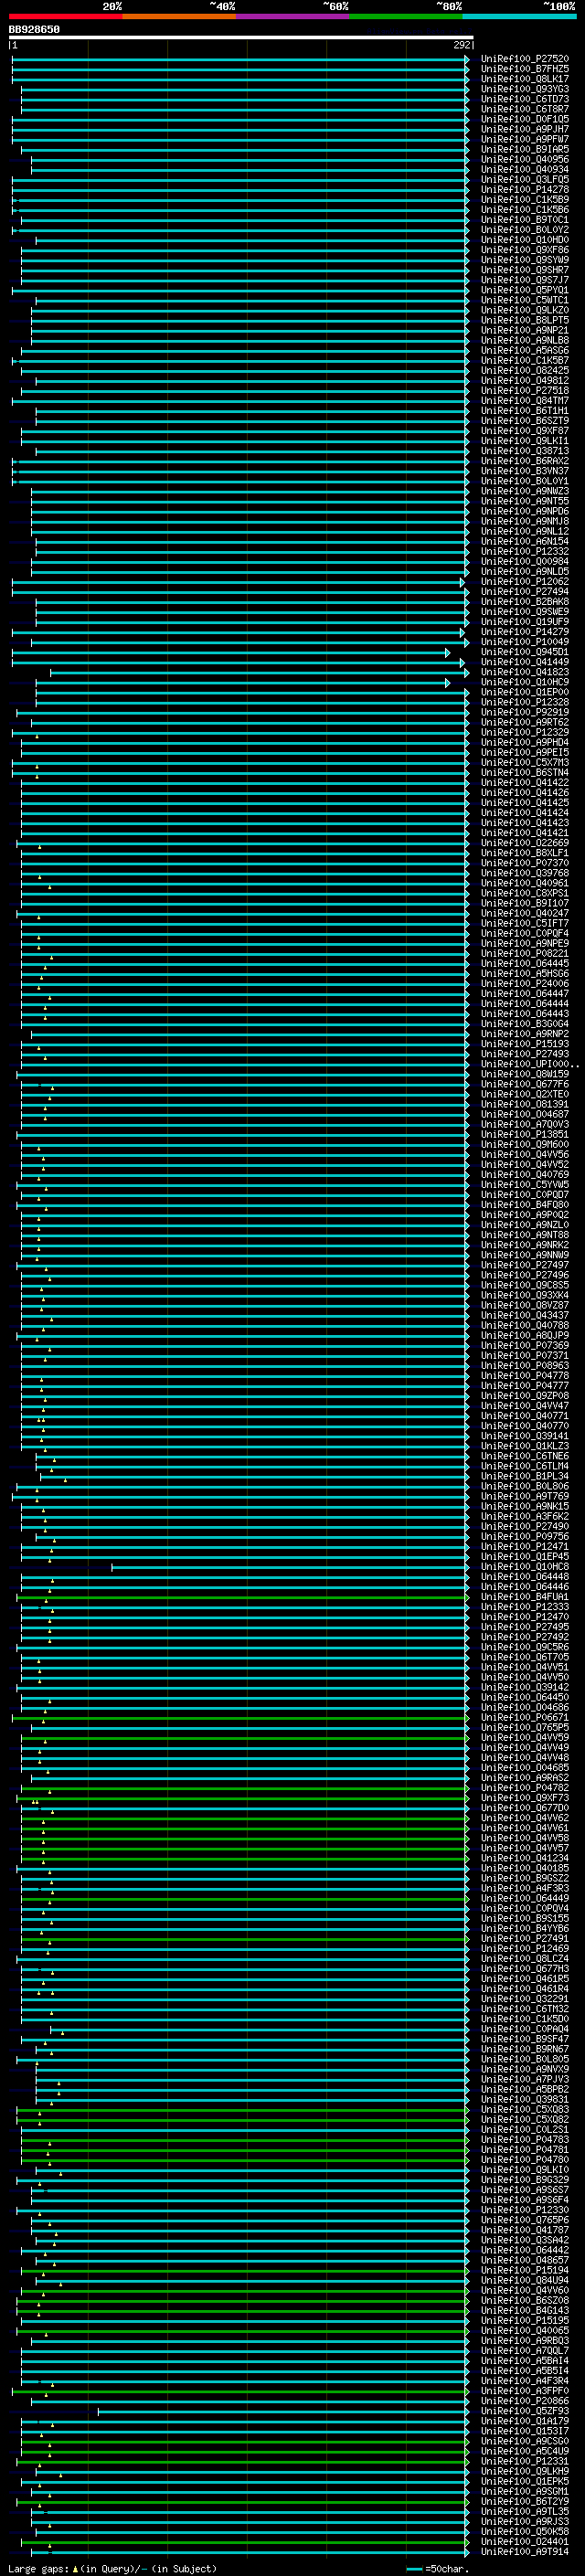Select the UniRef100_D0F1Q5 row label
Image resolution: width=585 pixels, height=2576 pixels.
click(x=525, y=119)
